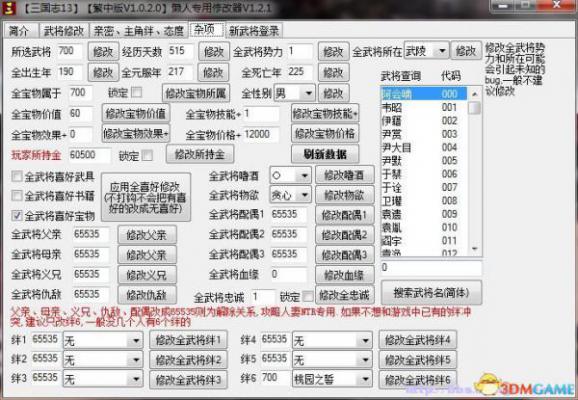
Task: Click 刷新数据 button
Action: click(x=325, y=154)
